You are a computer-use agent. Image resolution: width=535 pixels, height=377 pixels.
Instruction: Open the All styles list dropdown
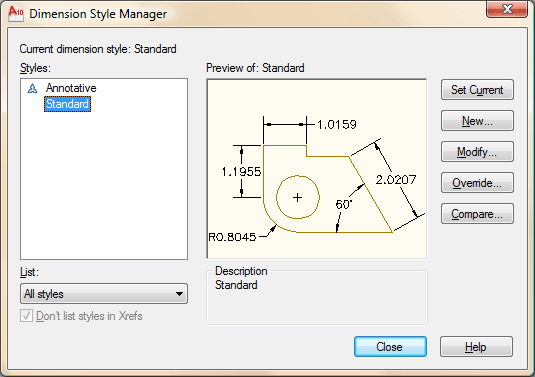104,294
